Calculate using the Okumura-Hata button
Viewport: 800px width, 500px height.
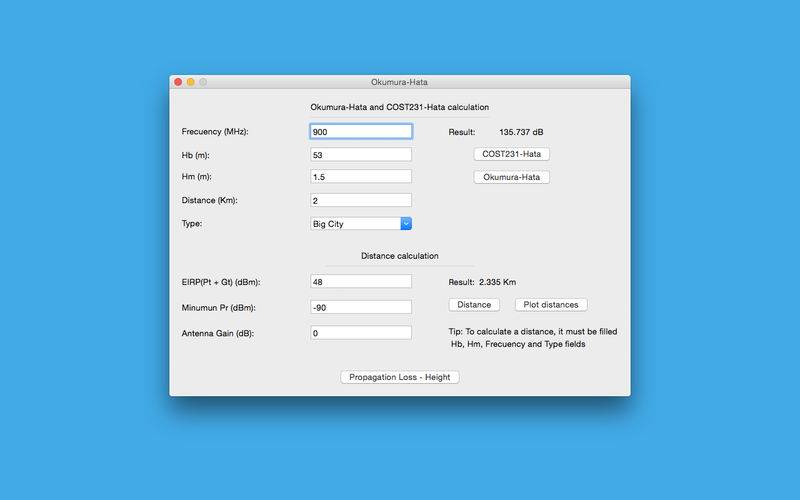[511, 177]
